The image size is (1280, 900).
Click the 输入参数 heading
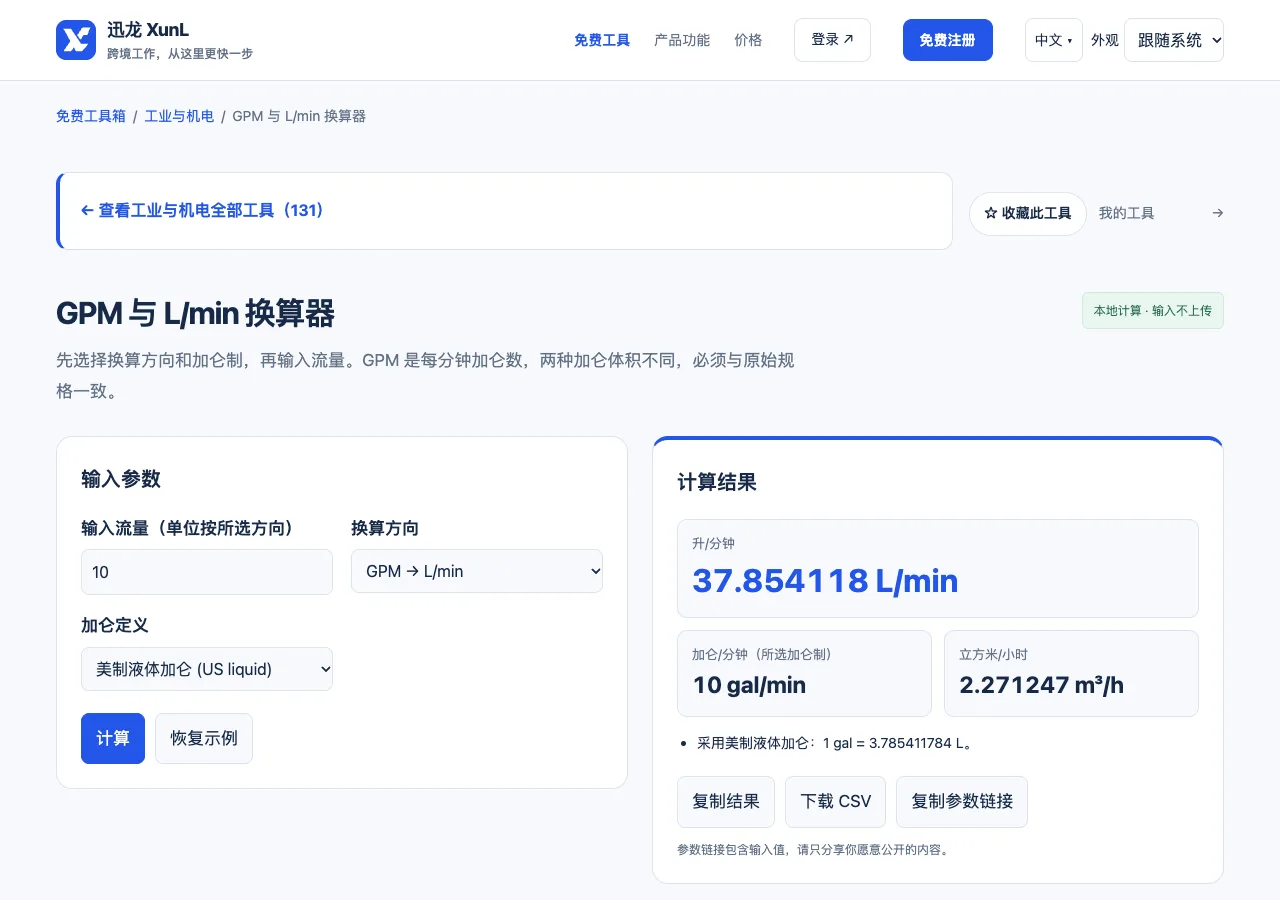click(x=121, y=478)
